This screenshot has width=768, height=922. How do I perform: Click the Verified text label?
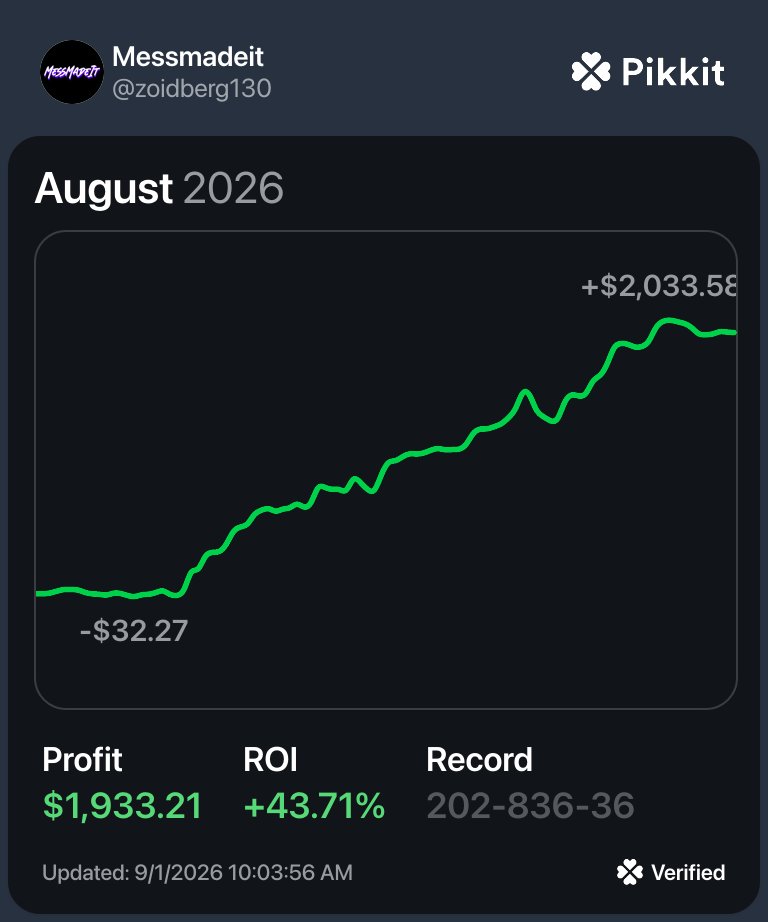688,872
